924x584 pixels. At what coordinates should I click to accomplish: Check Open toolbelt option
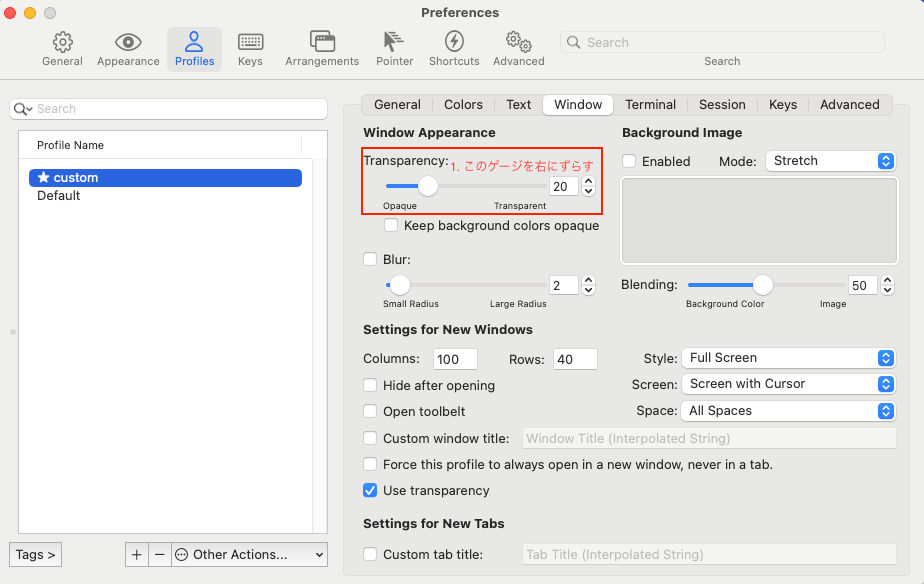coord(370,411)
